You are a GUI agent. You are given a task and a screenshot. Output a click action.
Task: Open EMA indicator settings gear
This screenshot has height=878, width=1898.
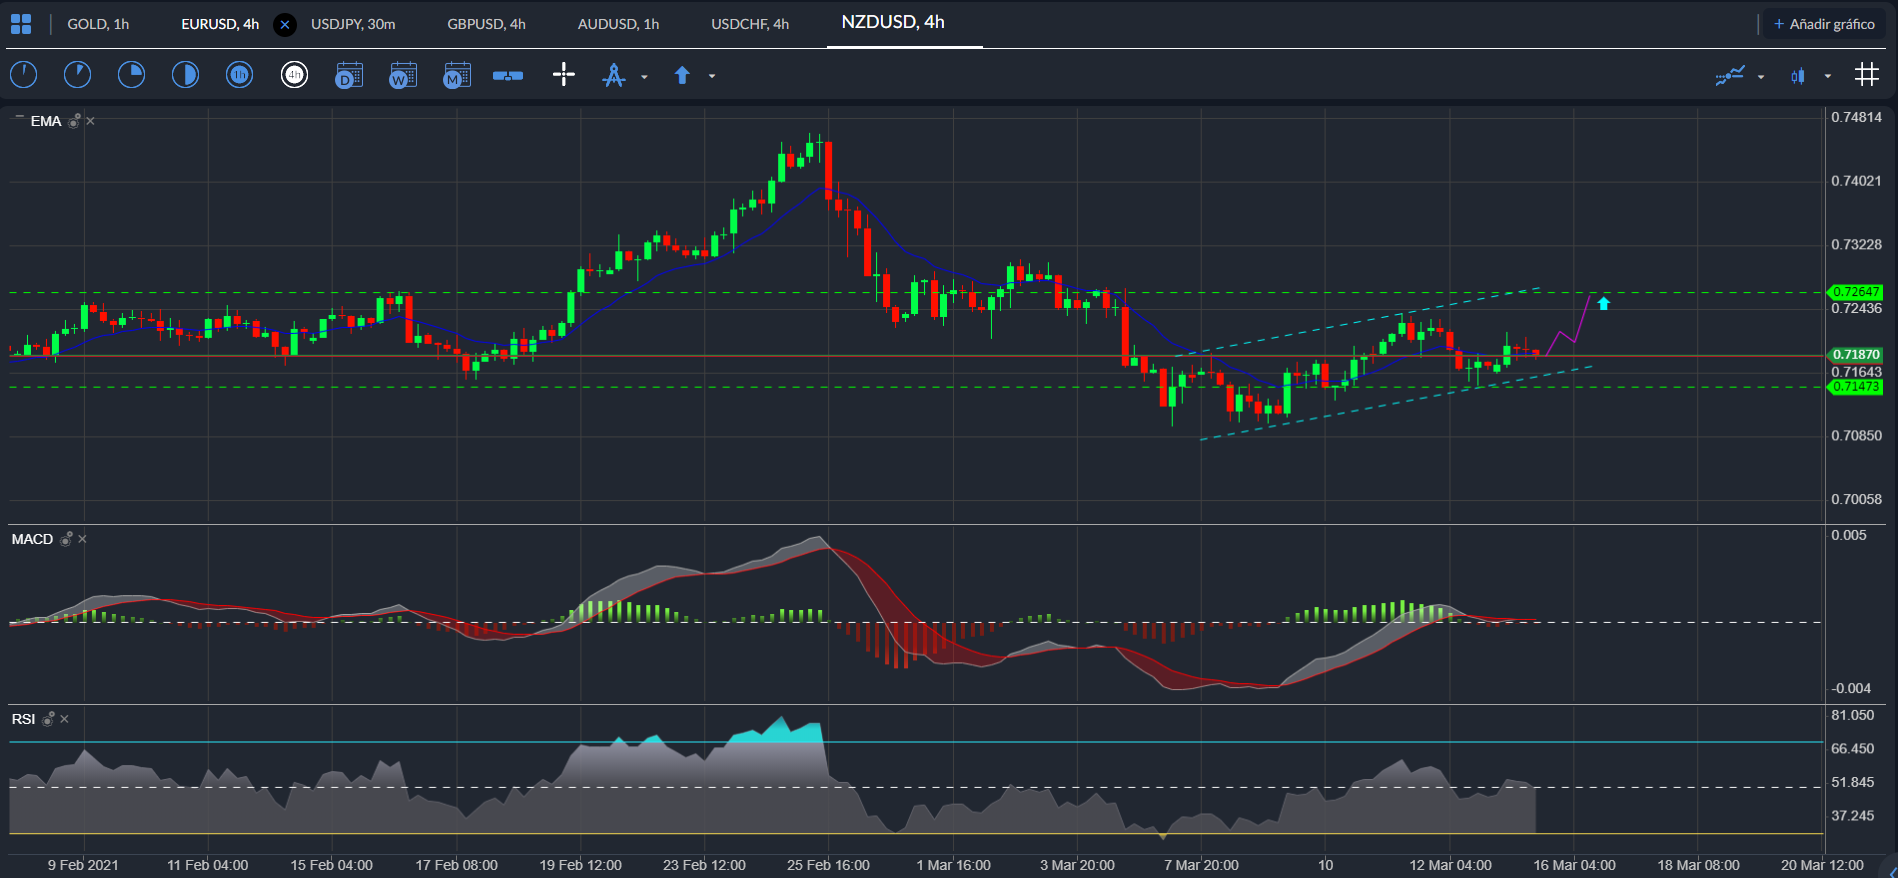coord(74,121)
